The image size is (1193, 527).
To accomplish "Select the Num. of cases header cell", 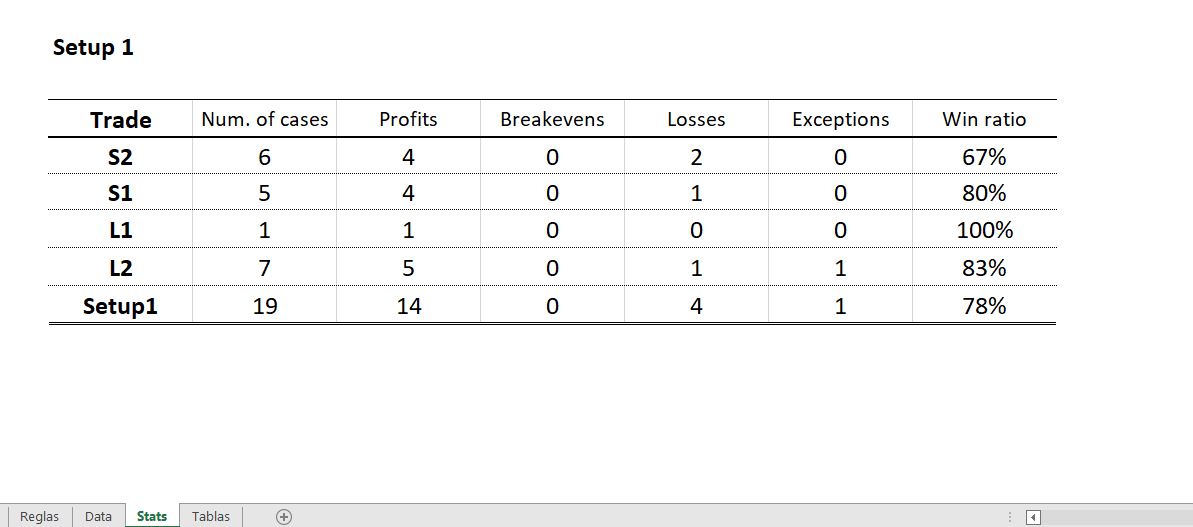I will [x=265, y=119].
